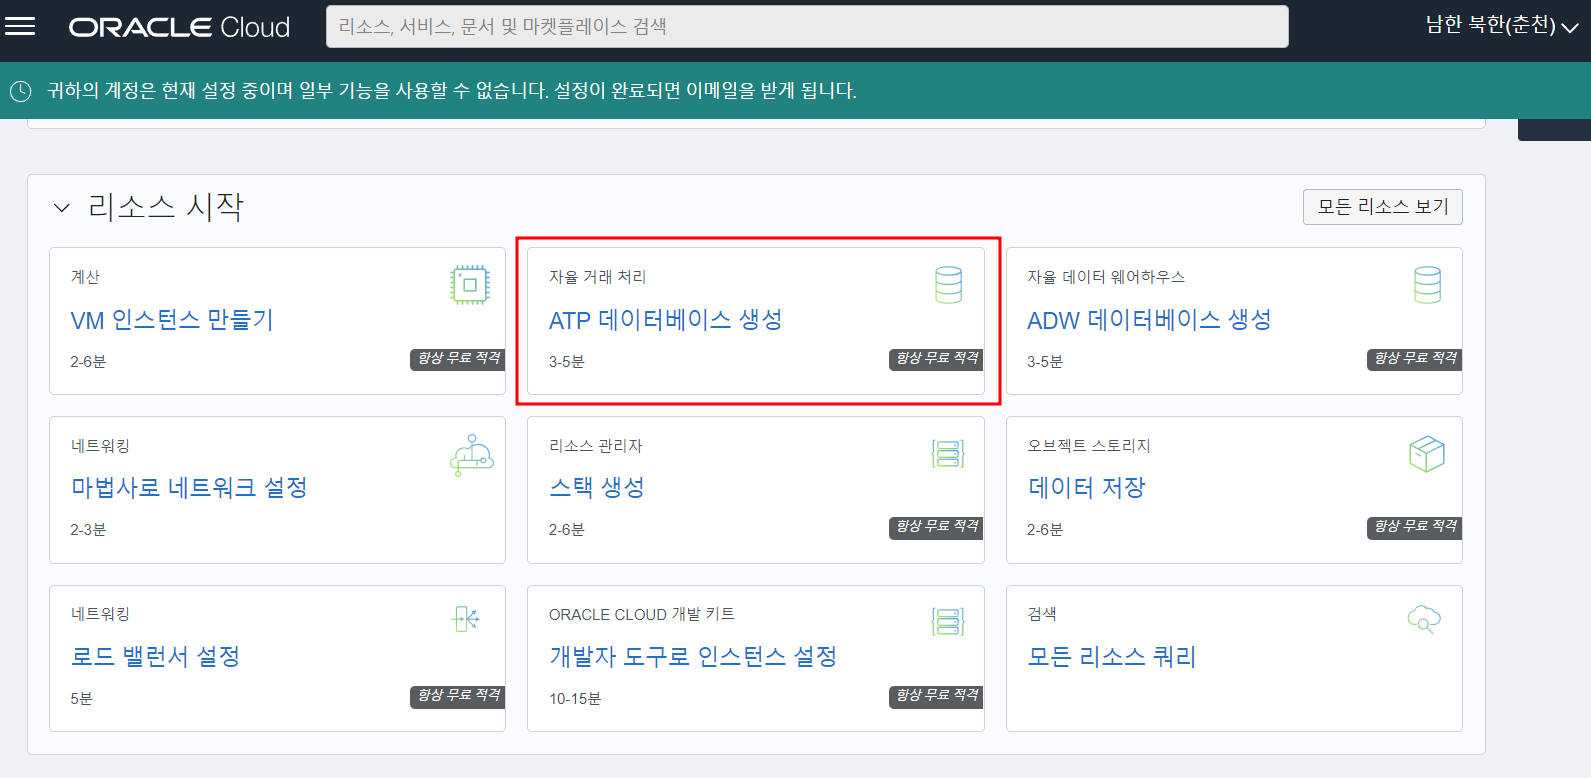1591x778 pixels.
Task: Click the 검색 category label
Action: pos(1042,614)
